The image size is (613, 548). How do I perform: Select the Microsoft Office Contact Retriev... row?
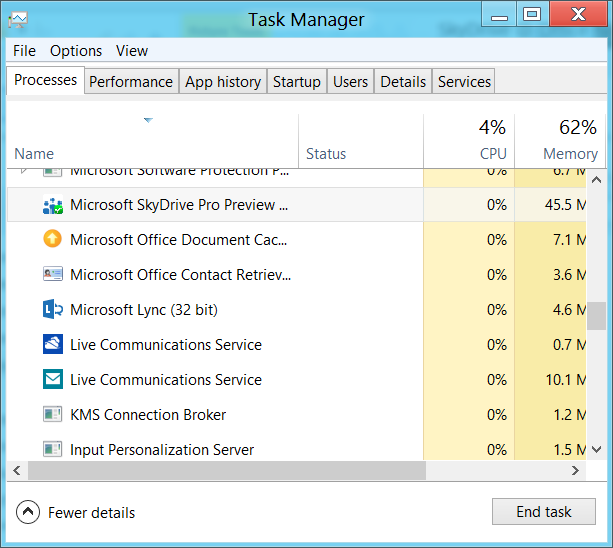tap(296, 274)
